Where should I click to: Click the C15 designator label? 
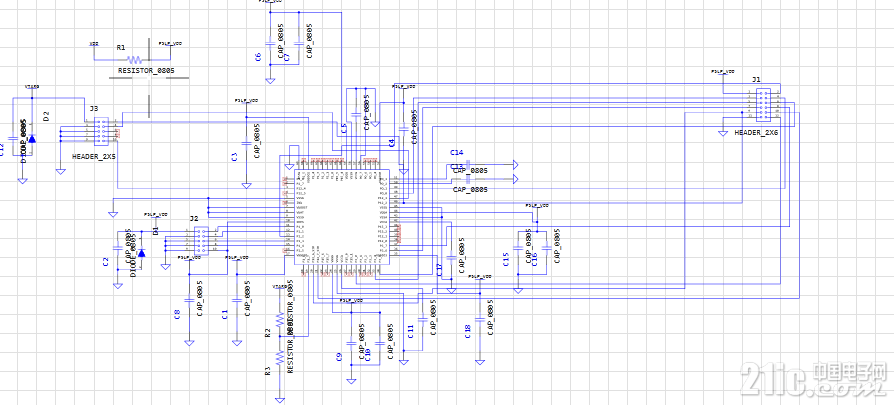coord(506,261)
